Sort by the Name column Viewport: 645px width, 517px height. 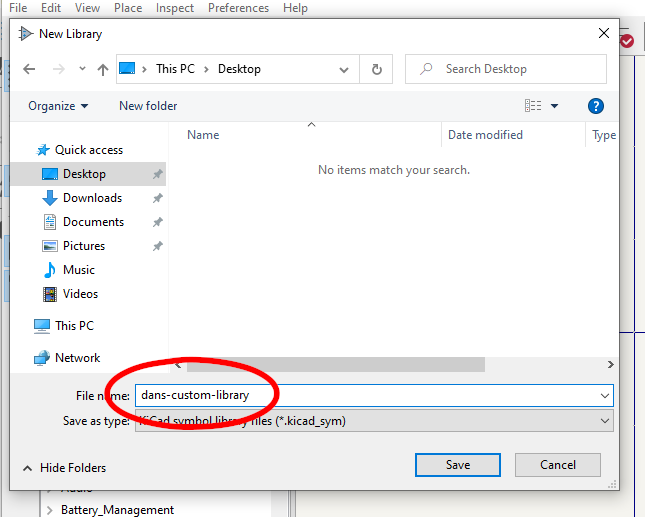click(x=203, y=135)
